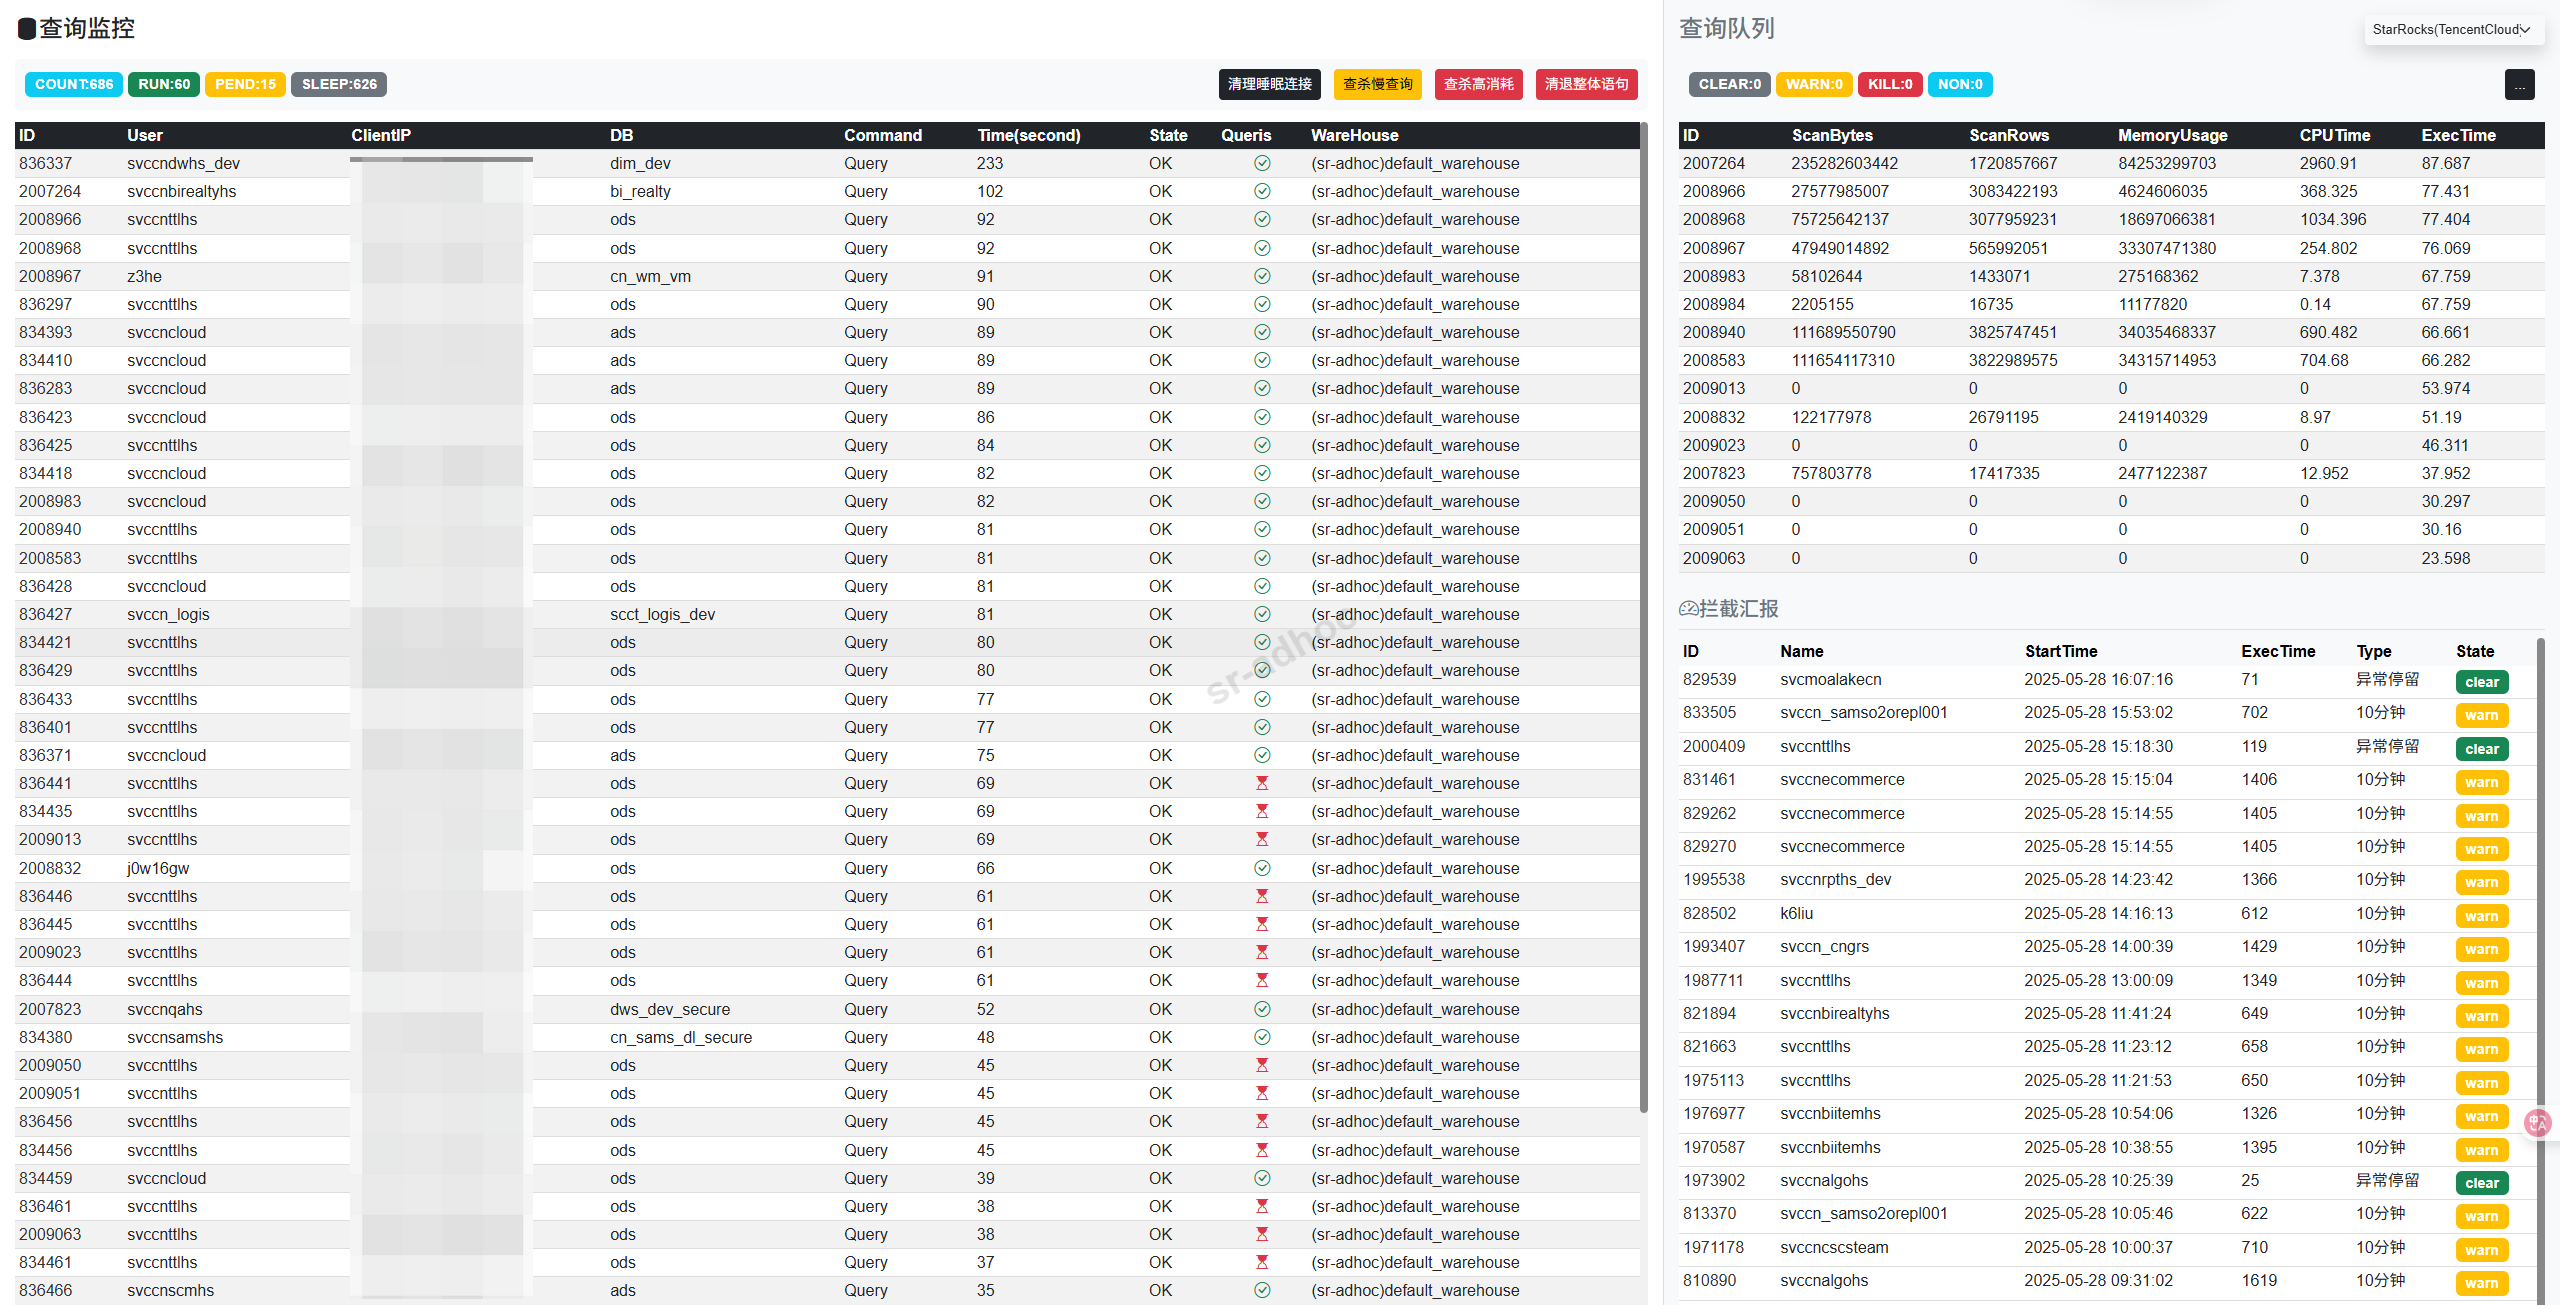2560x1305 pixels.
Task: Select the dws_dev_secure database cell
Action: point(670,1009)
